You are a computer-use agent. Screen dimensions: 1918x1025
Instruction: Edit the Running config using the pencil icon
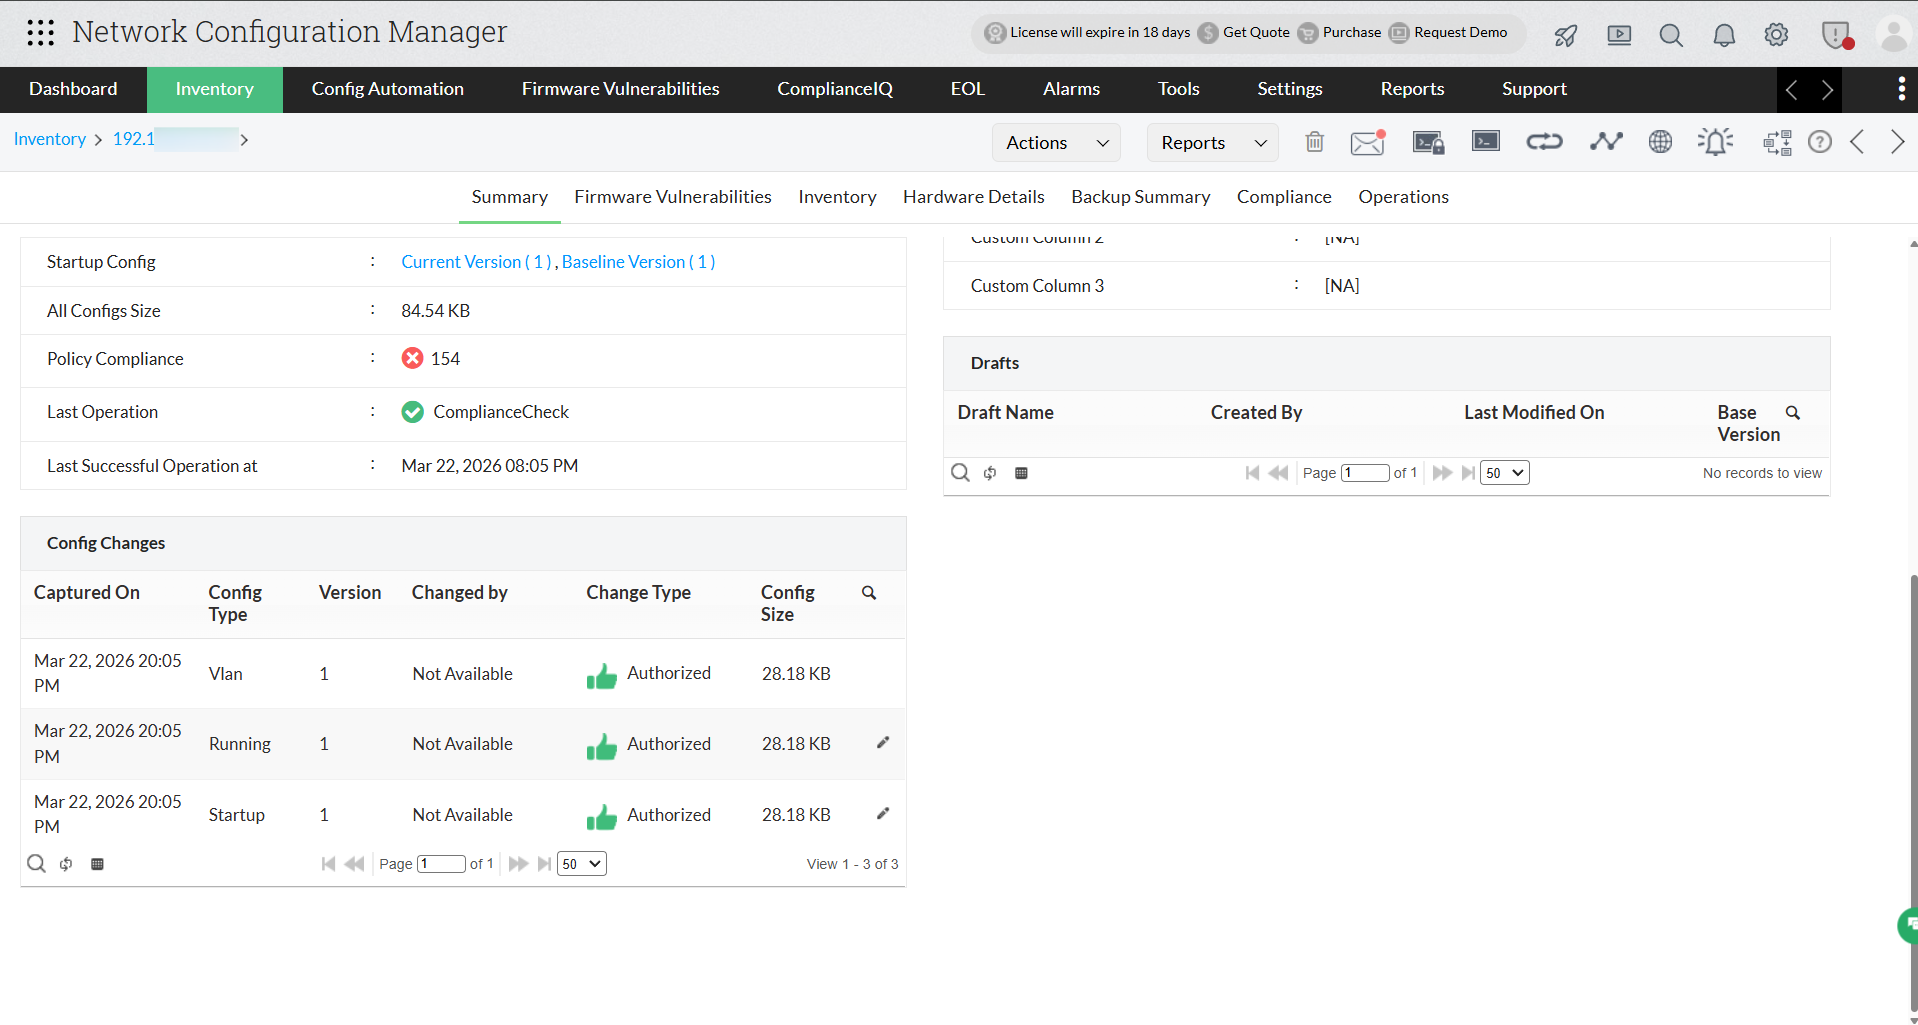(x=883, y=742)
